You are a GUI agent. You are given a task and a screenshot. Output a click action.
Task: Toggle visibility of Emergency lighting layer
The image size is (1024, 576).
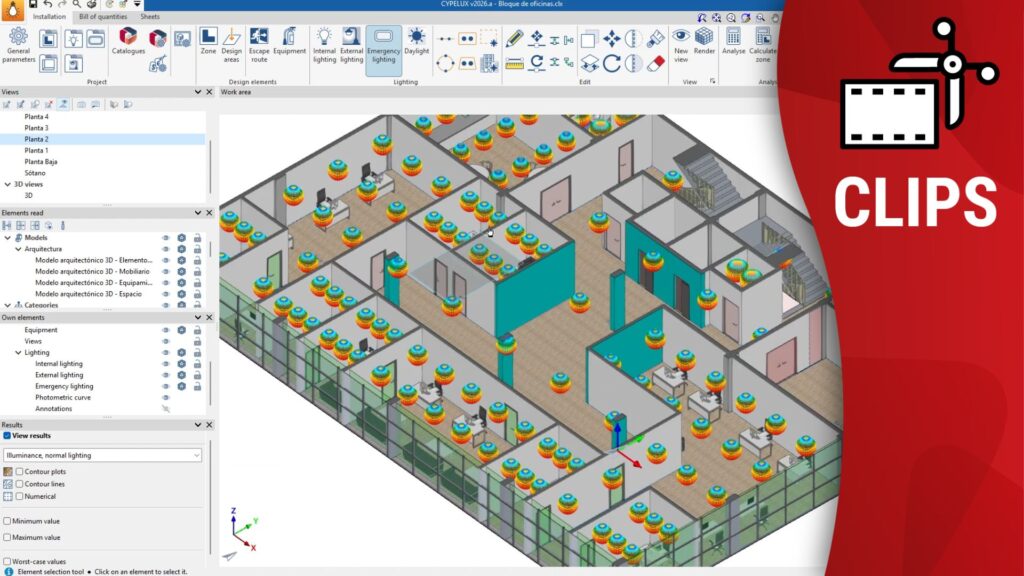[166, 386]
